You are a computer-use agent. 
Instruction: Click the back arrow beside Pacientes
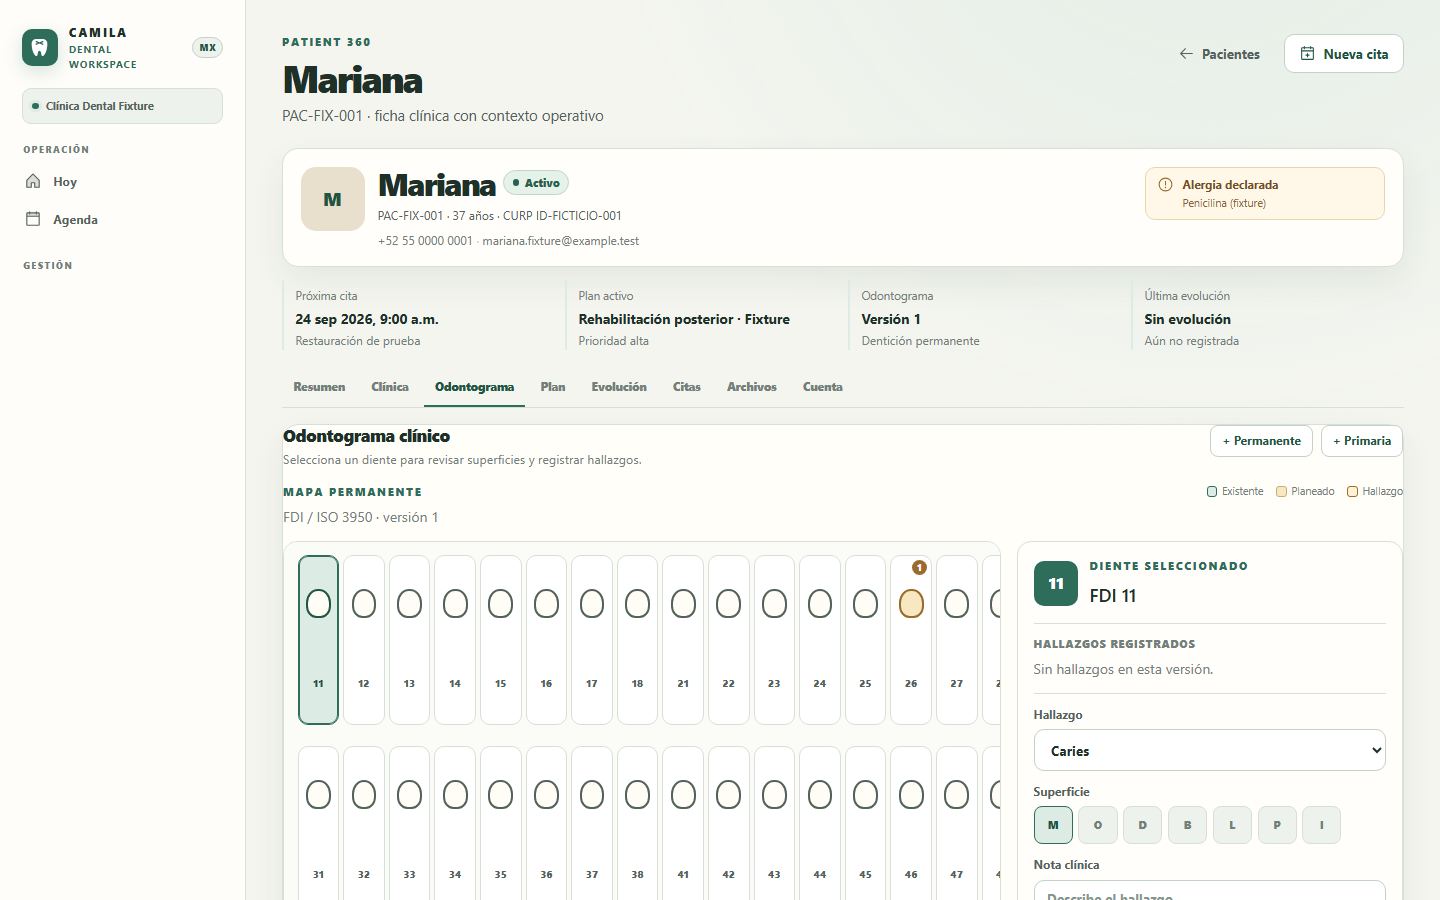[x=1186, y=54]
